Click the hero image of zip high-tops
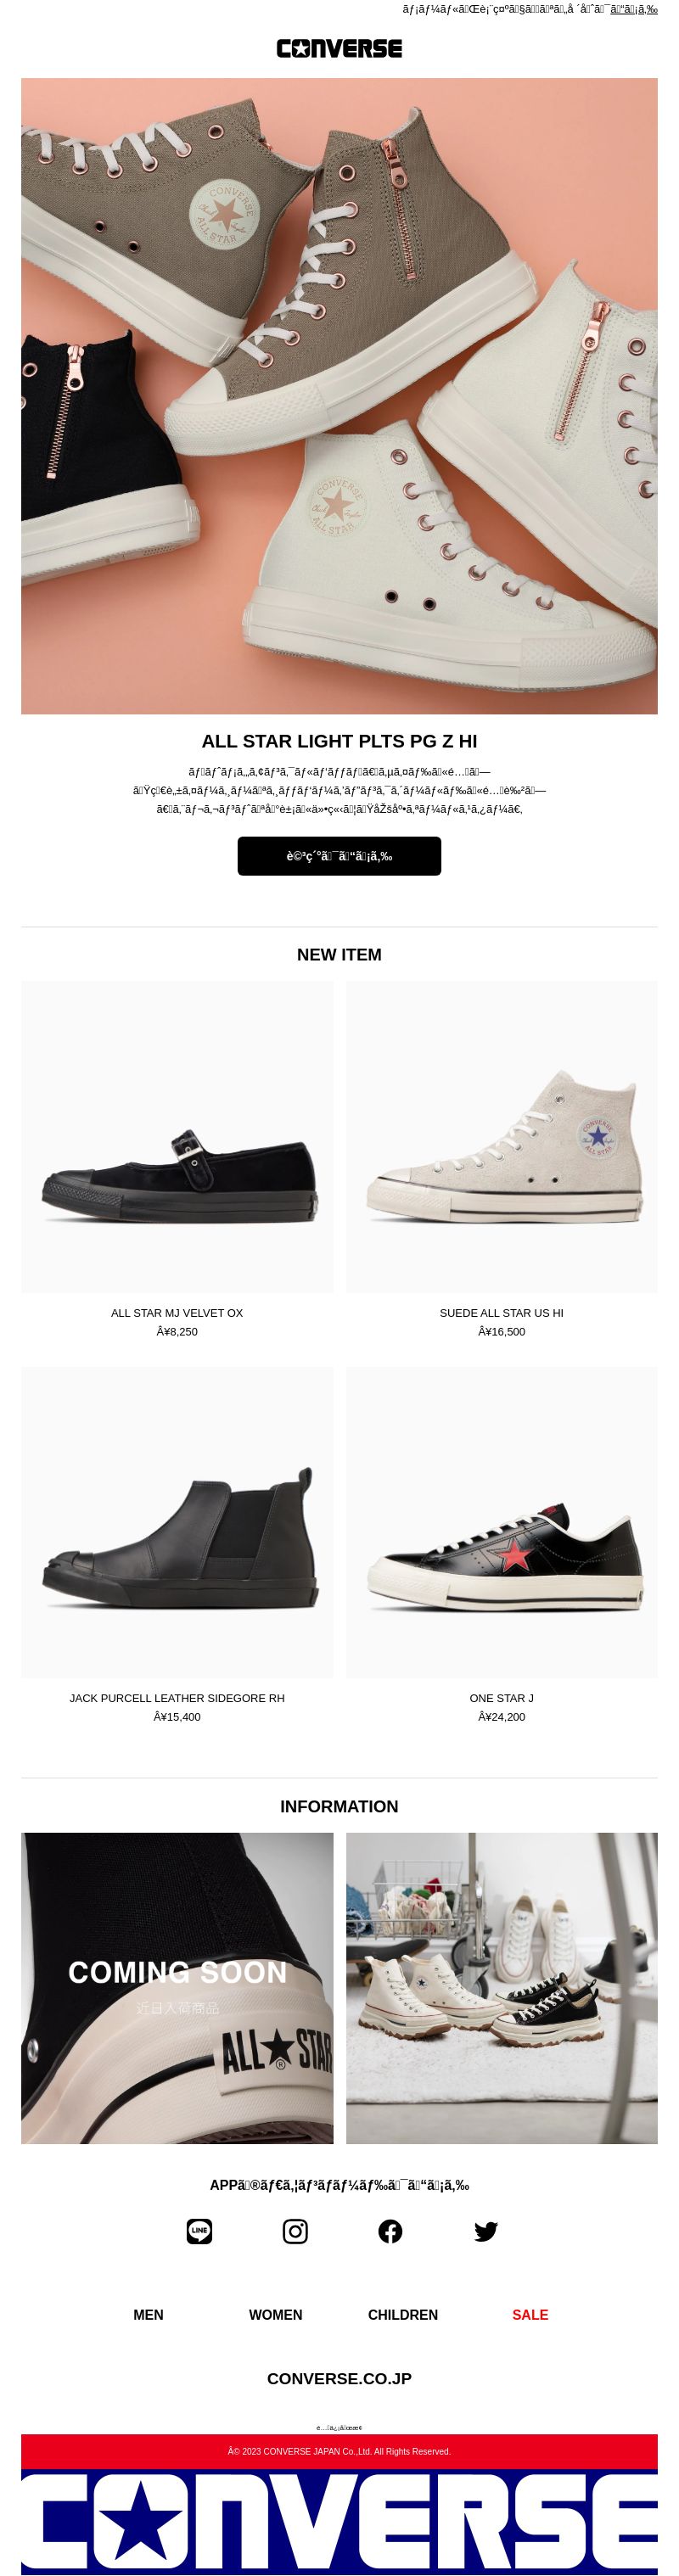This screenshot has width=679, height=2576. click(x=339, y=396)
